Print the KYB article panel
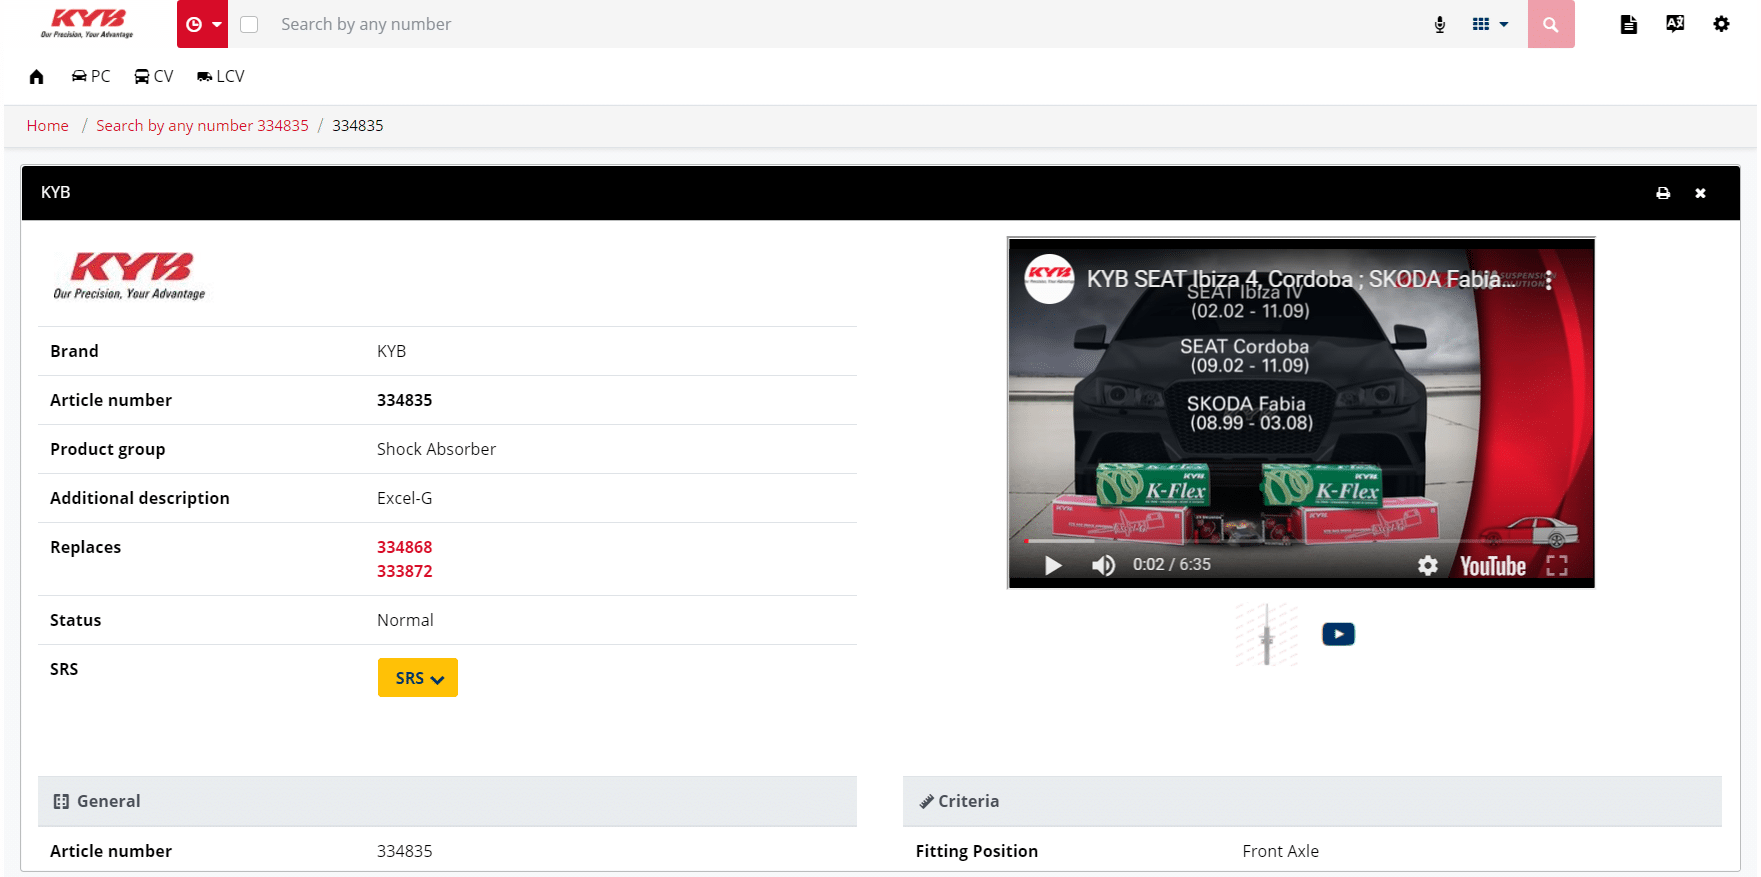The width and height of the screenshot is (1761, 877). click(1663, 193)
